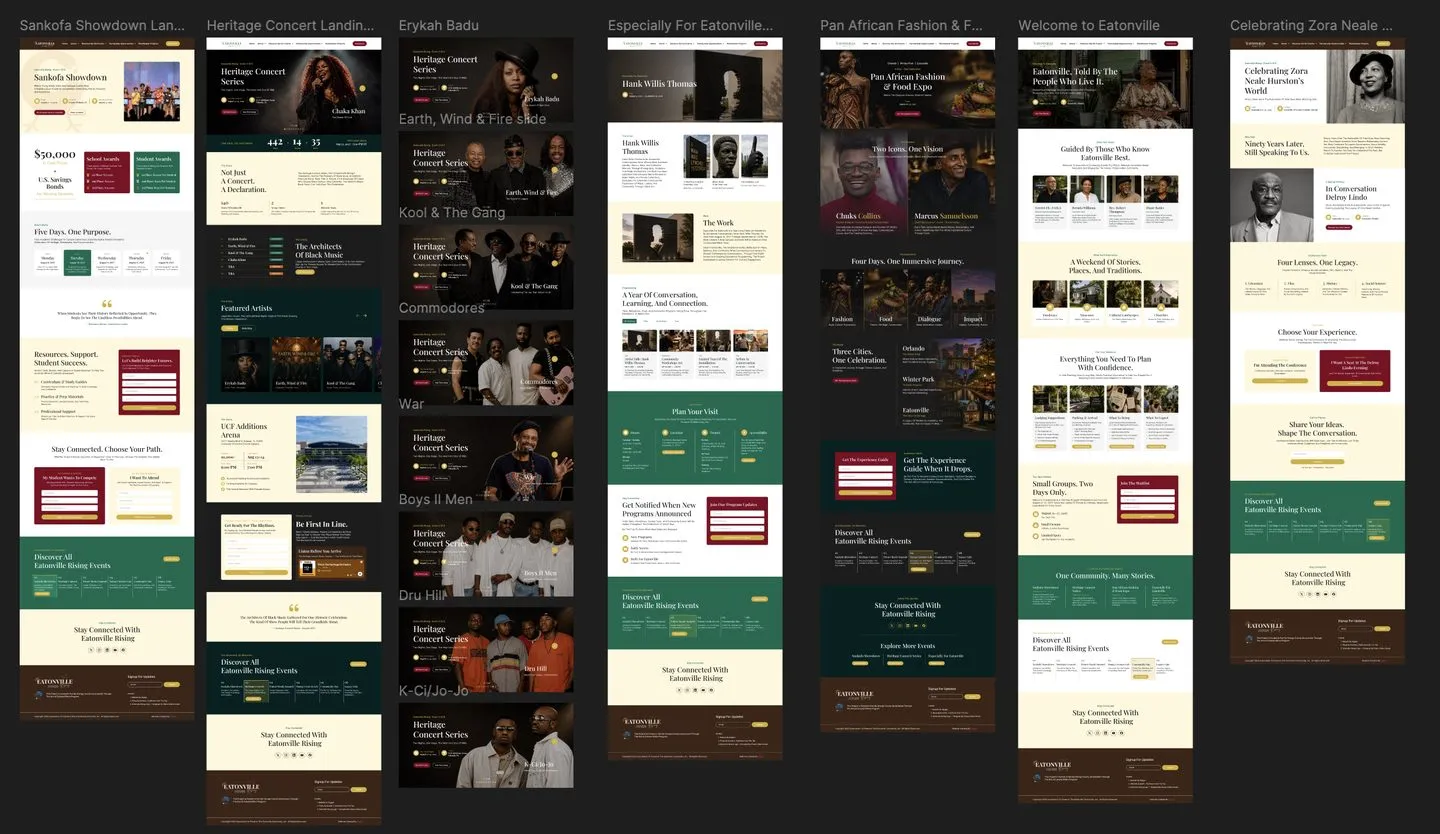1440x834 pixels.
Task: Select the 'Student Awards' green card
Action: point(156,173)
